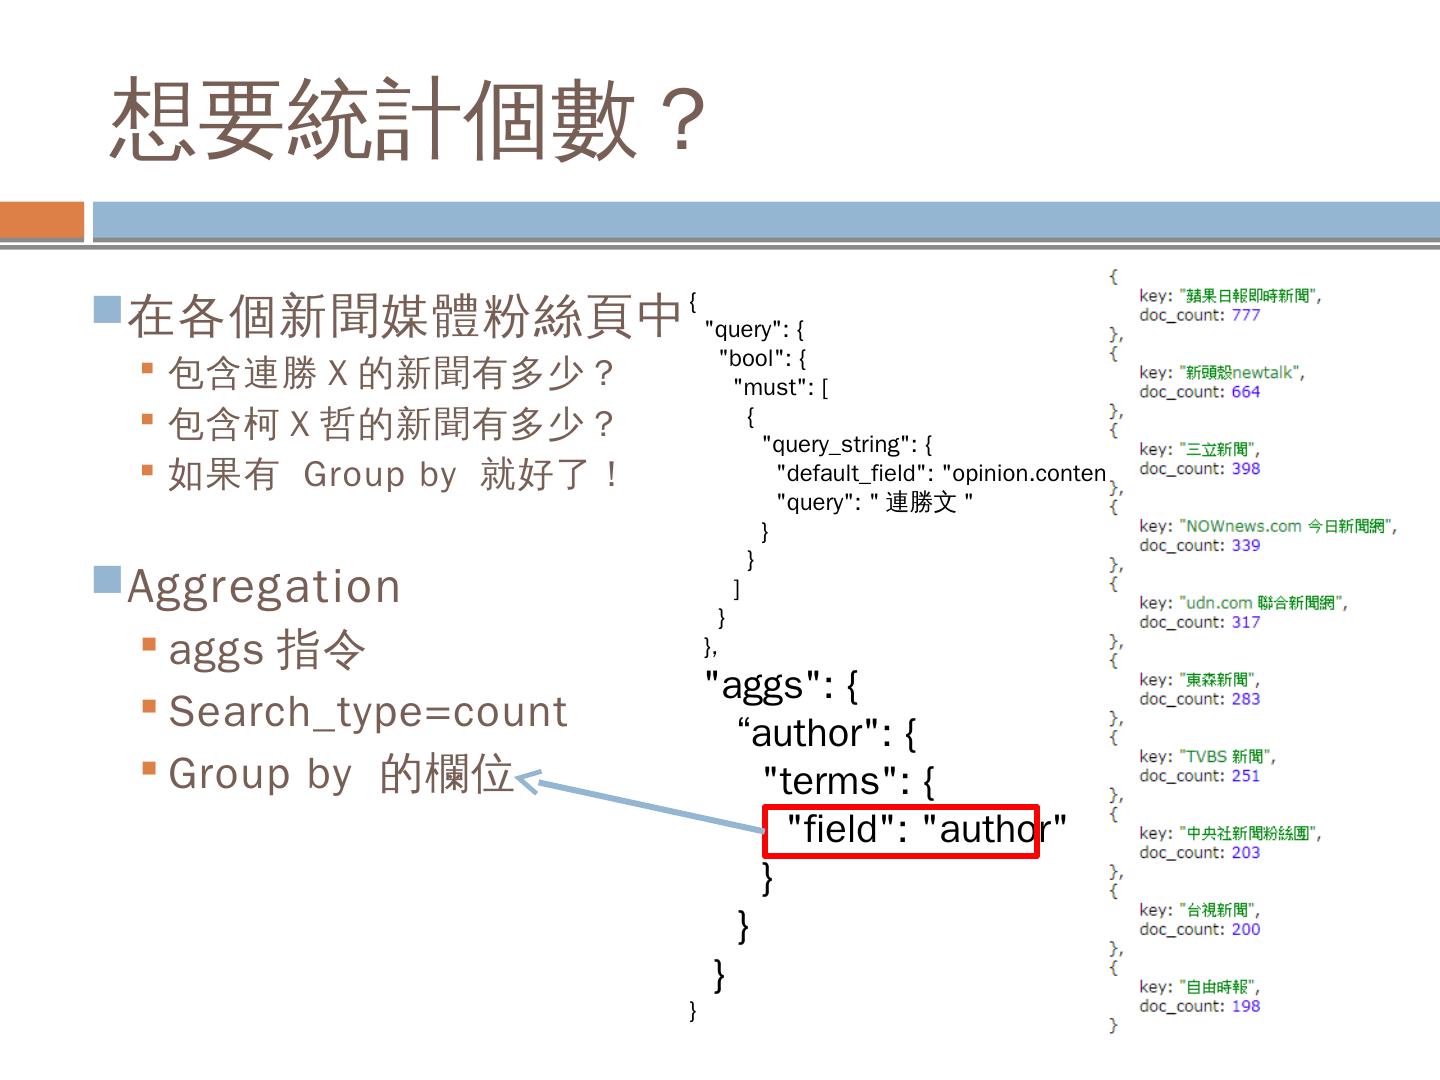Click the doc_count value 664
This screenshot has height=1080, width=1440.
1245,392
